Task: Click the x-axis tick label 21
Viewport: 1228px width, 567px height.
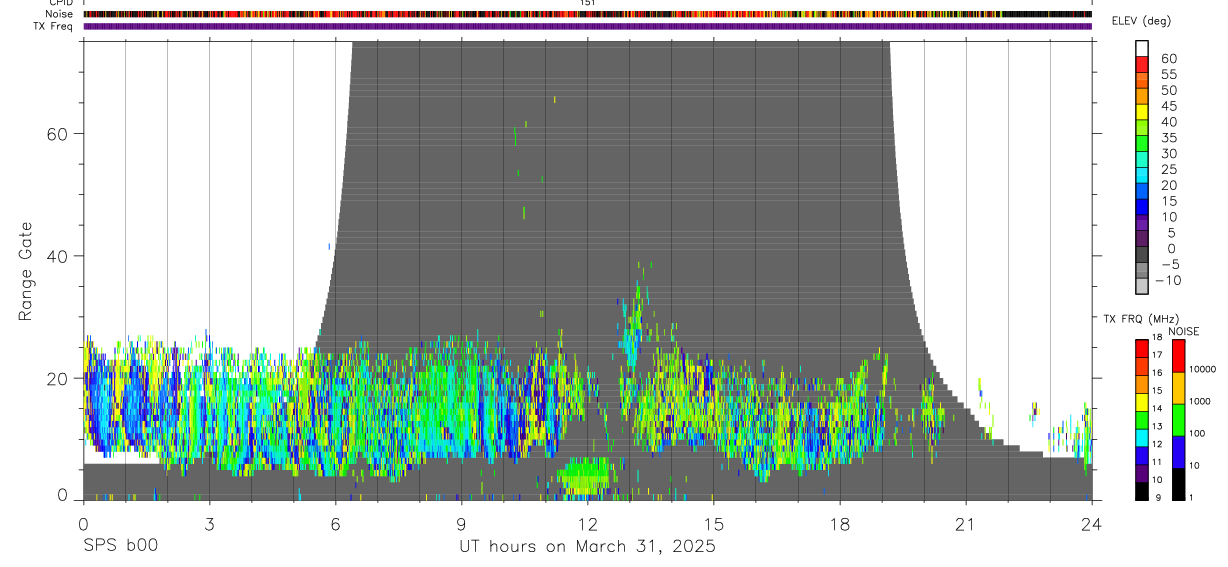Action: pos(966,525)
